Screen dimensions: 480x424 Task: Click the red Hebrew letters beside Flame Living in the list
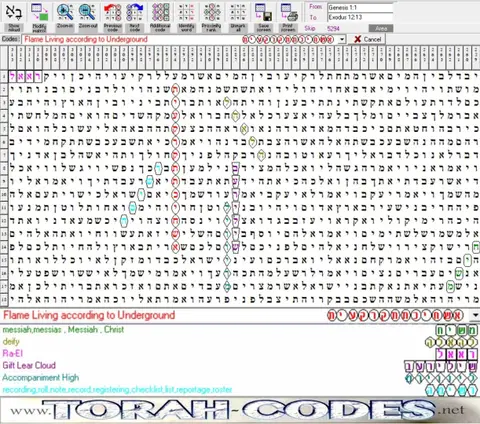tap(395, 315)
